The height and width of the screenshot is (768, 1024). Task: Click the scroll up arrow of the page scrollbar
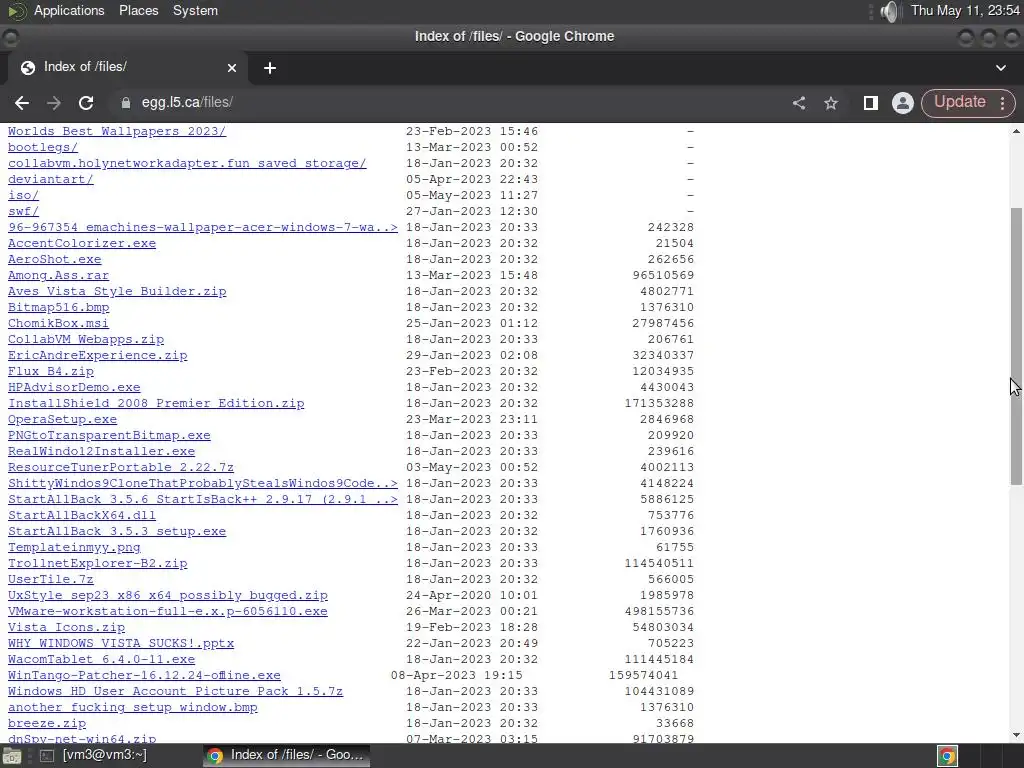coord(1016,131)
